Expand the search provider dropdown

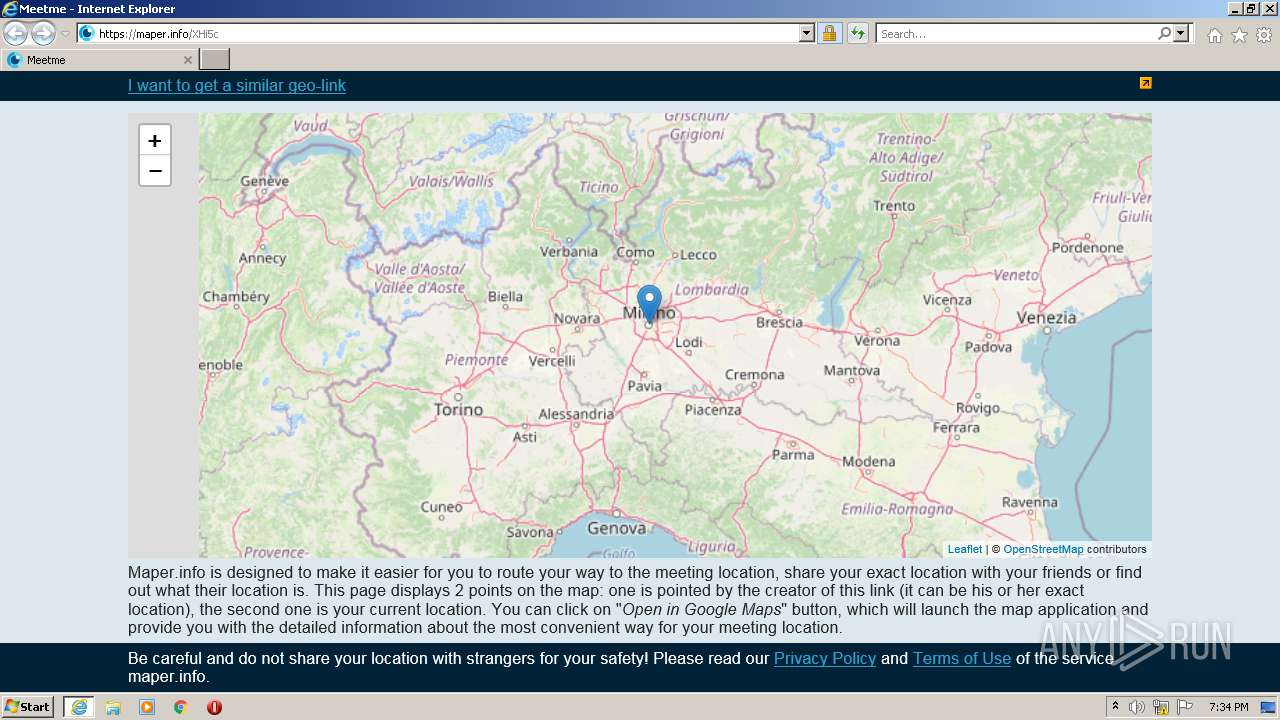[x=1181, y=33]
